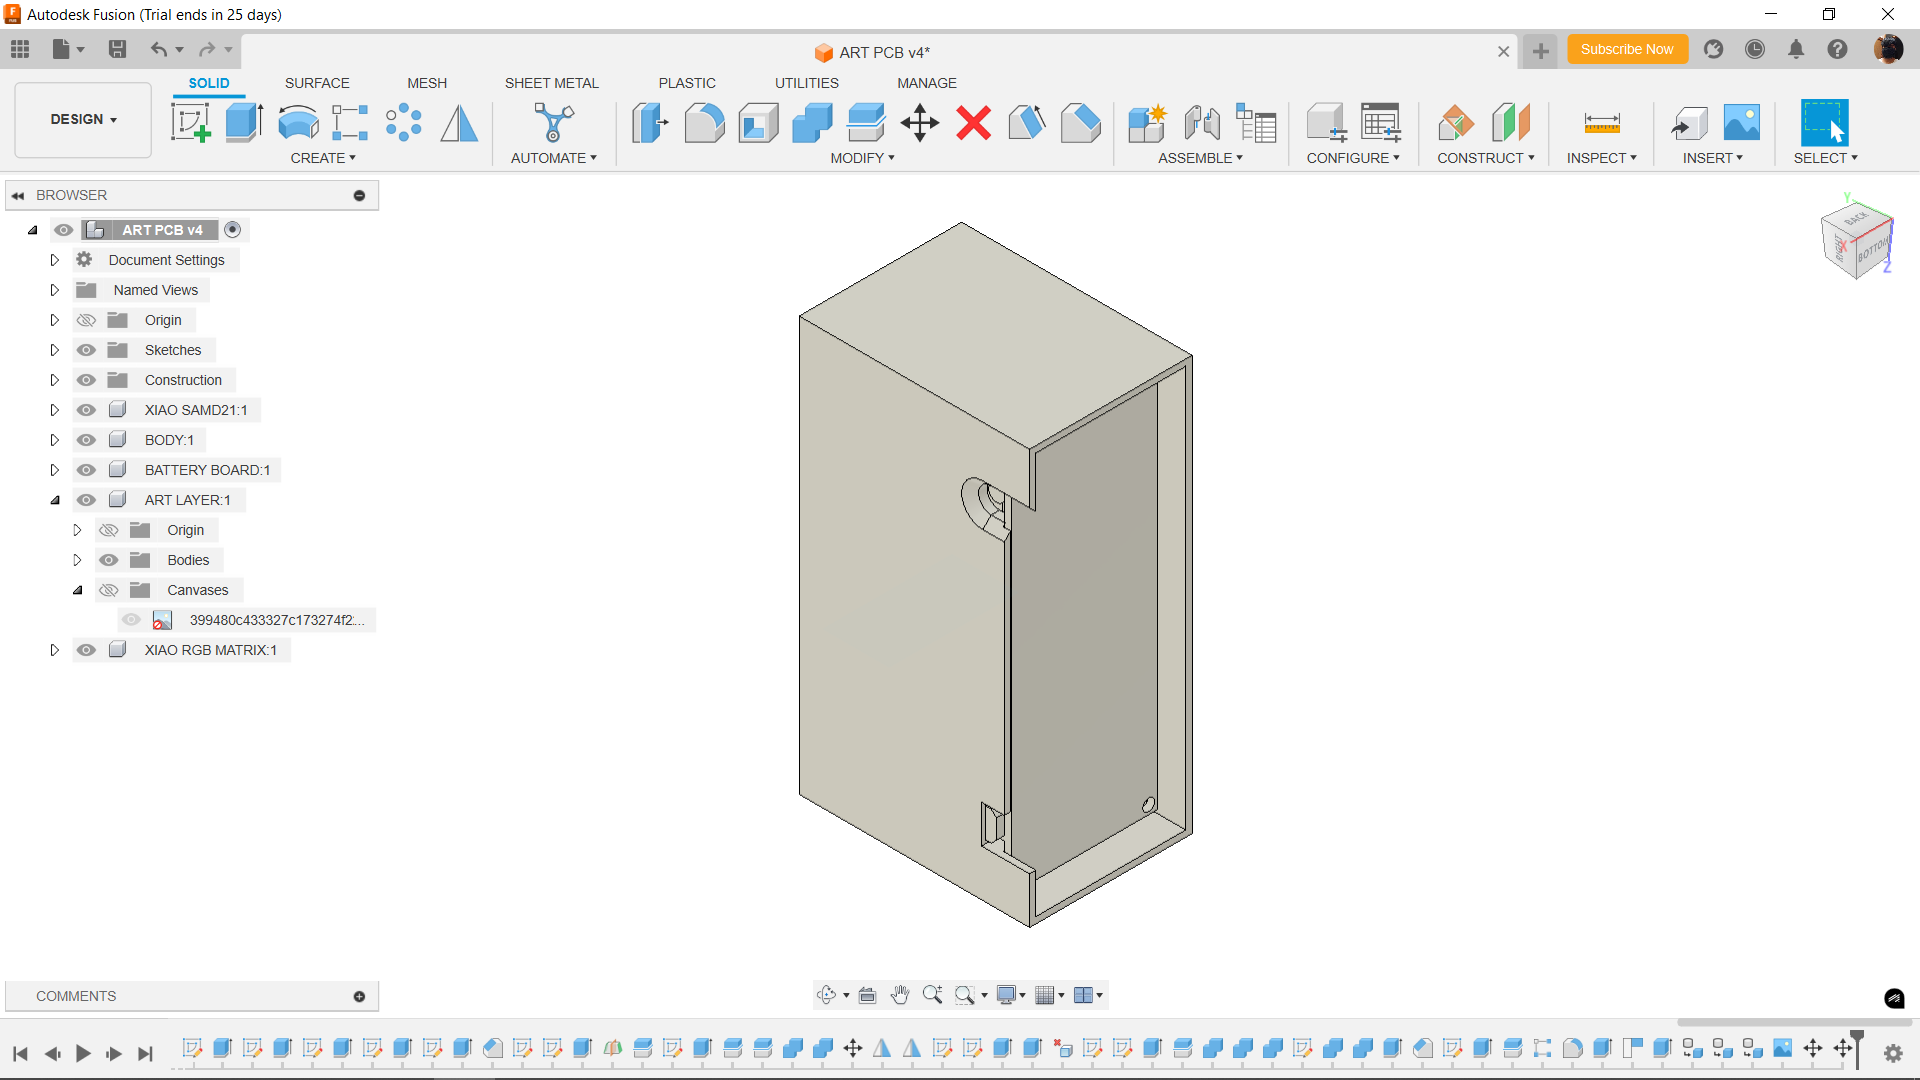Open the CONSTRUCT menu

click(1485, 158)
